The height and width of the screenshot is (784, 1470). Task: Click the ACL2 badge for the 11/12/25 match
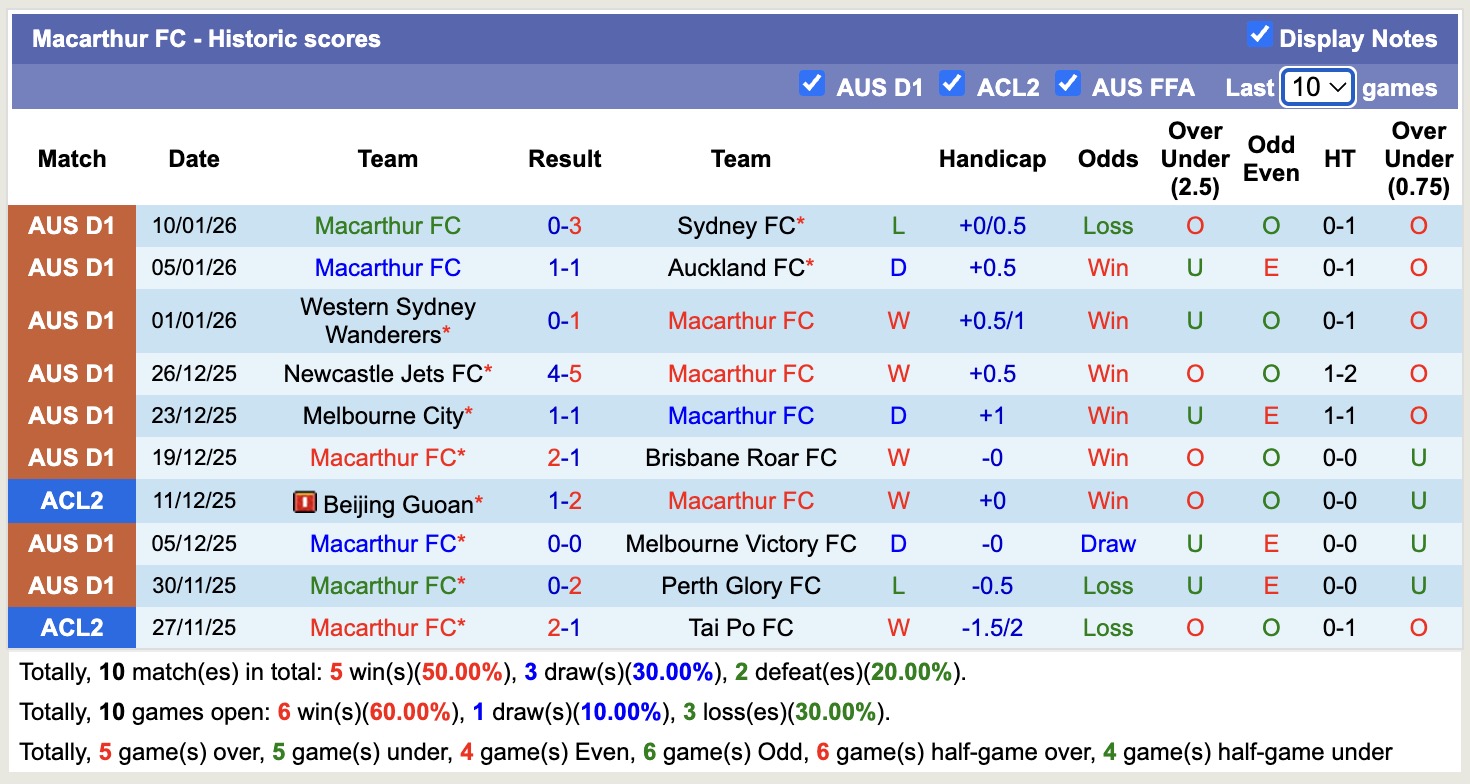tap(71, 500)
